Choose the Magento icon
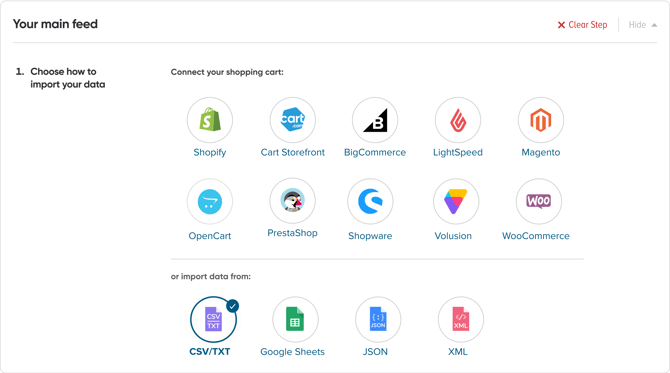Screen dimensions: 670x373 541,120
